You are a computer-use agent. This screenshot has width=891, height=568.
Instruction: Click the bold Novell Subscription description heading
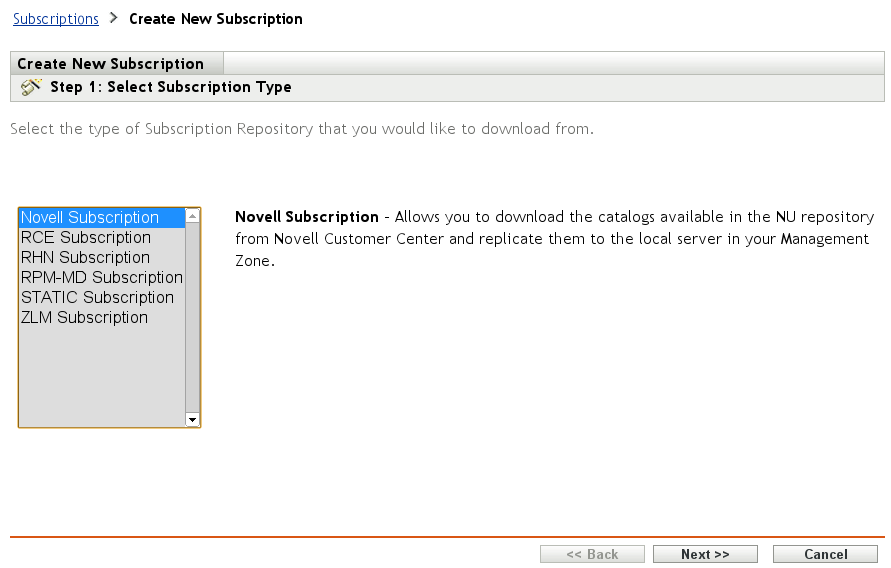[x=306, y=217]
